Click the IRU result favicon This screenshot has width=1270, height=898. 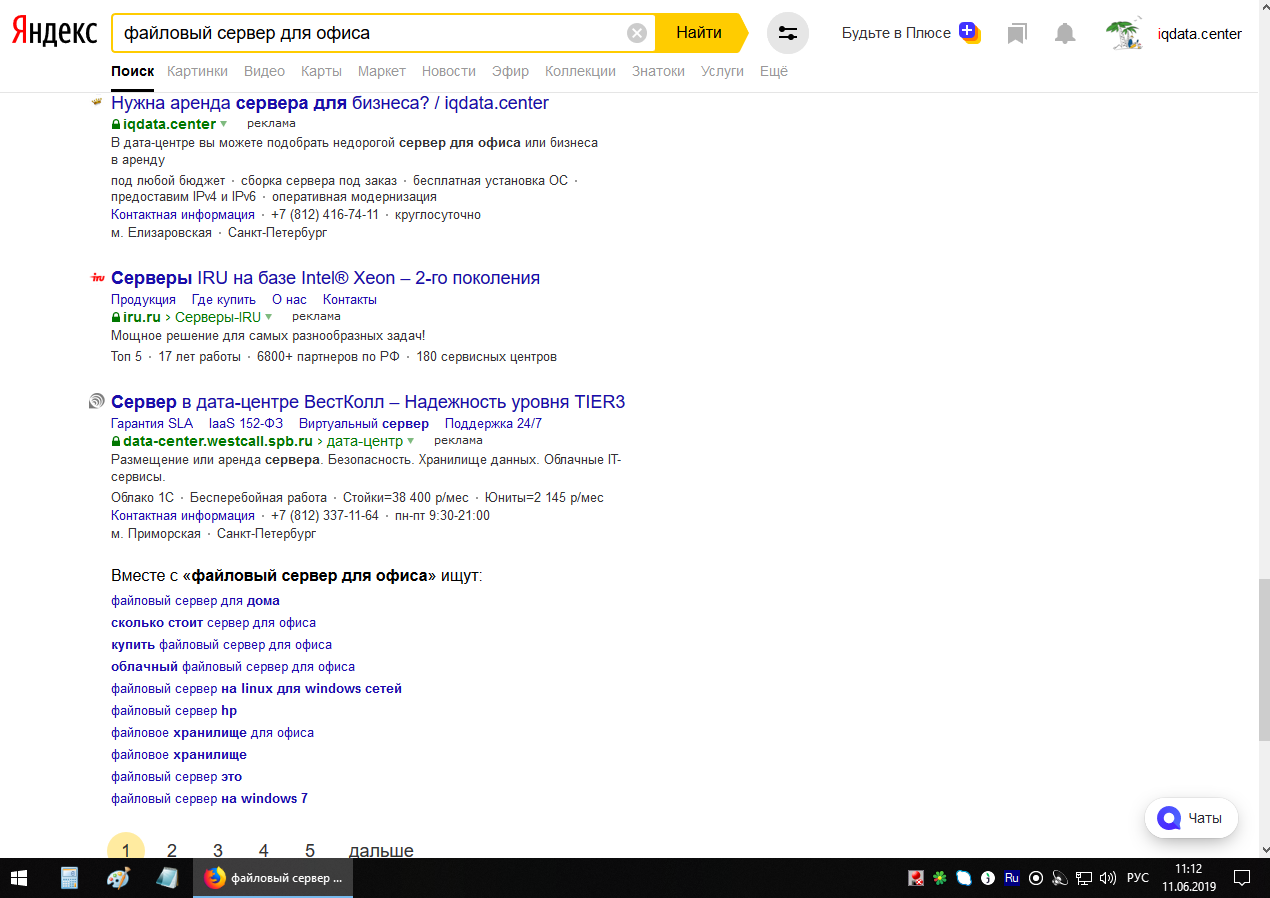[x=97, y=278]
